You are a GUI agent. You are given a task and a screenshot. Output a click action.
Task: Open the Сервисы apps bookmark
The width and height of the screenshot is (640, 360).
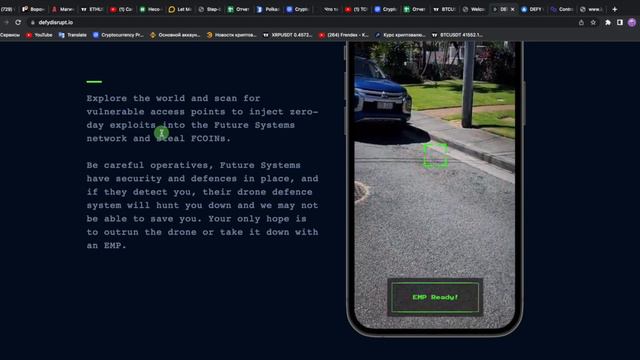[x=10, y=35]
